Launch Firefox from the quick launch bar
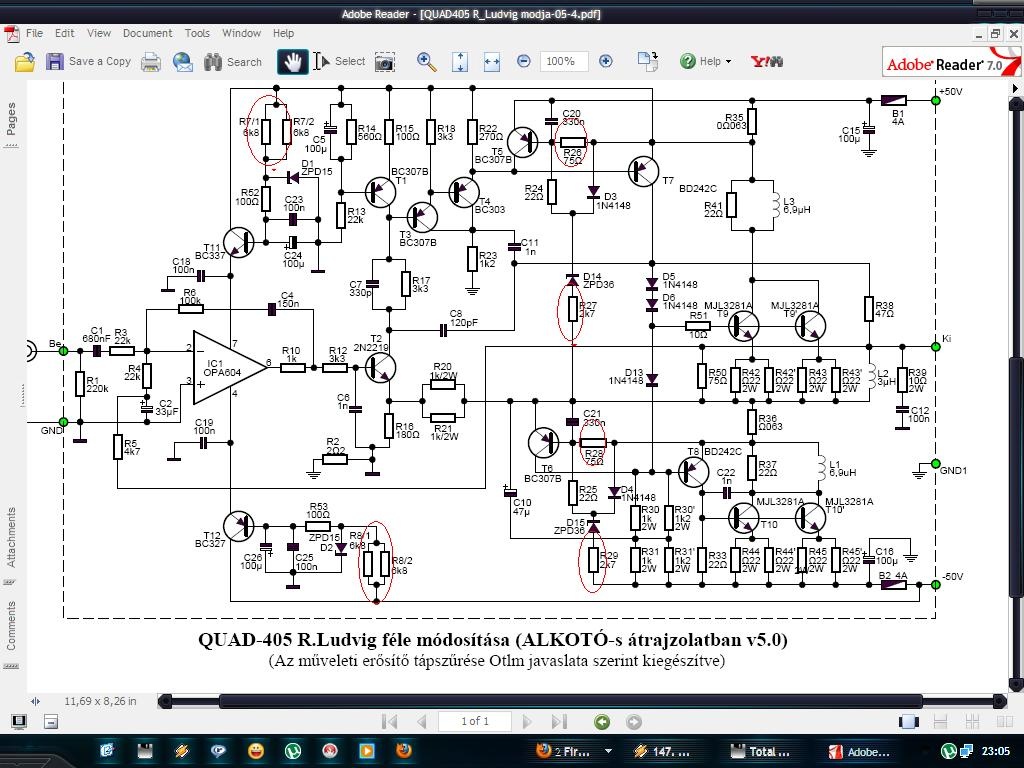Screen dimensions: 1024x768 [404, 750]
